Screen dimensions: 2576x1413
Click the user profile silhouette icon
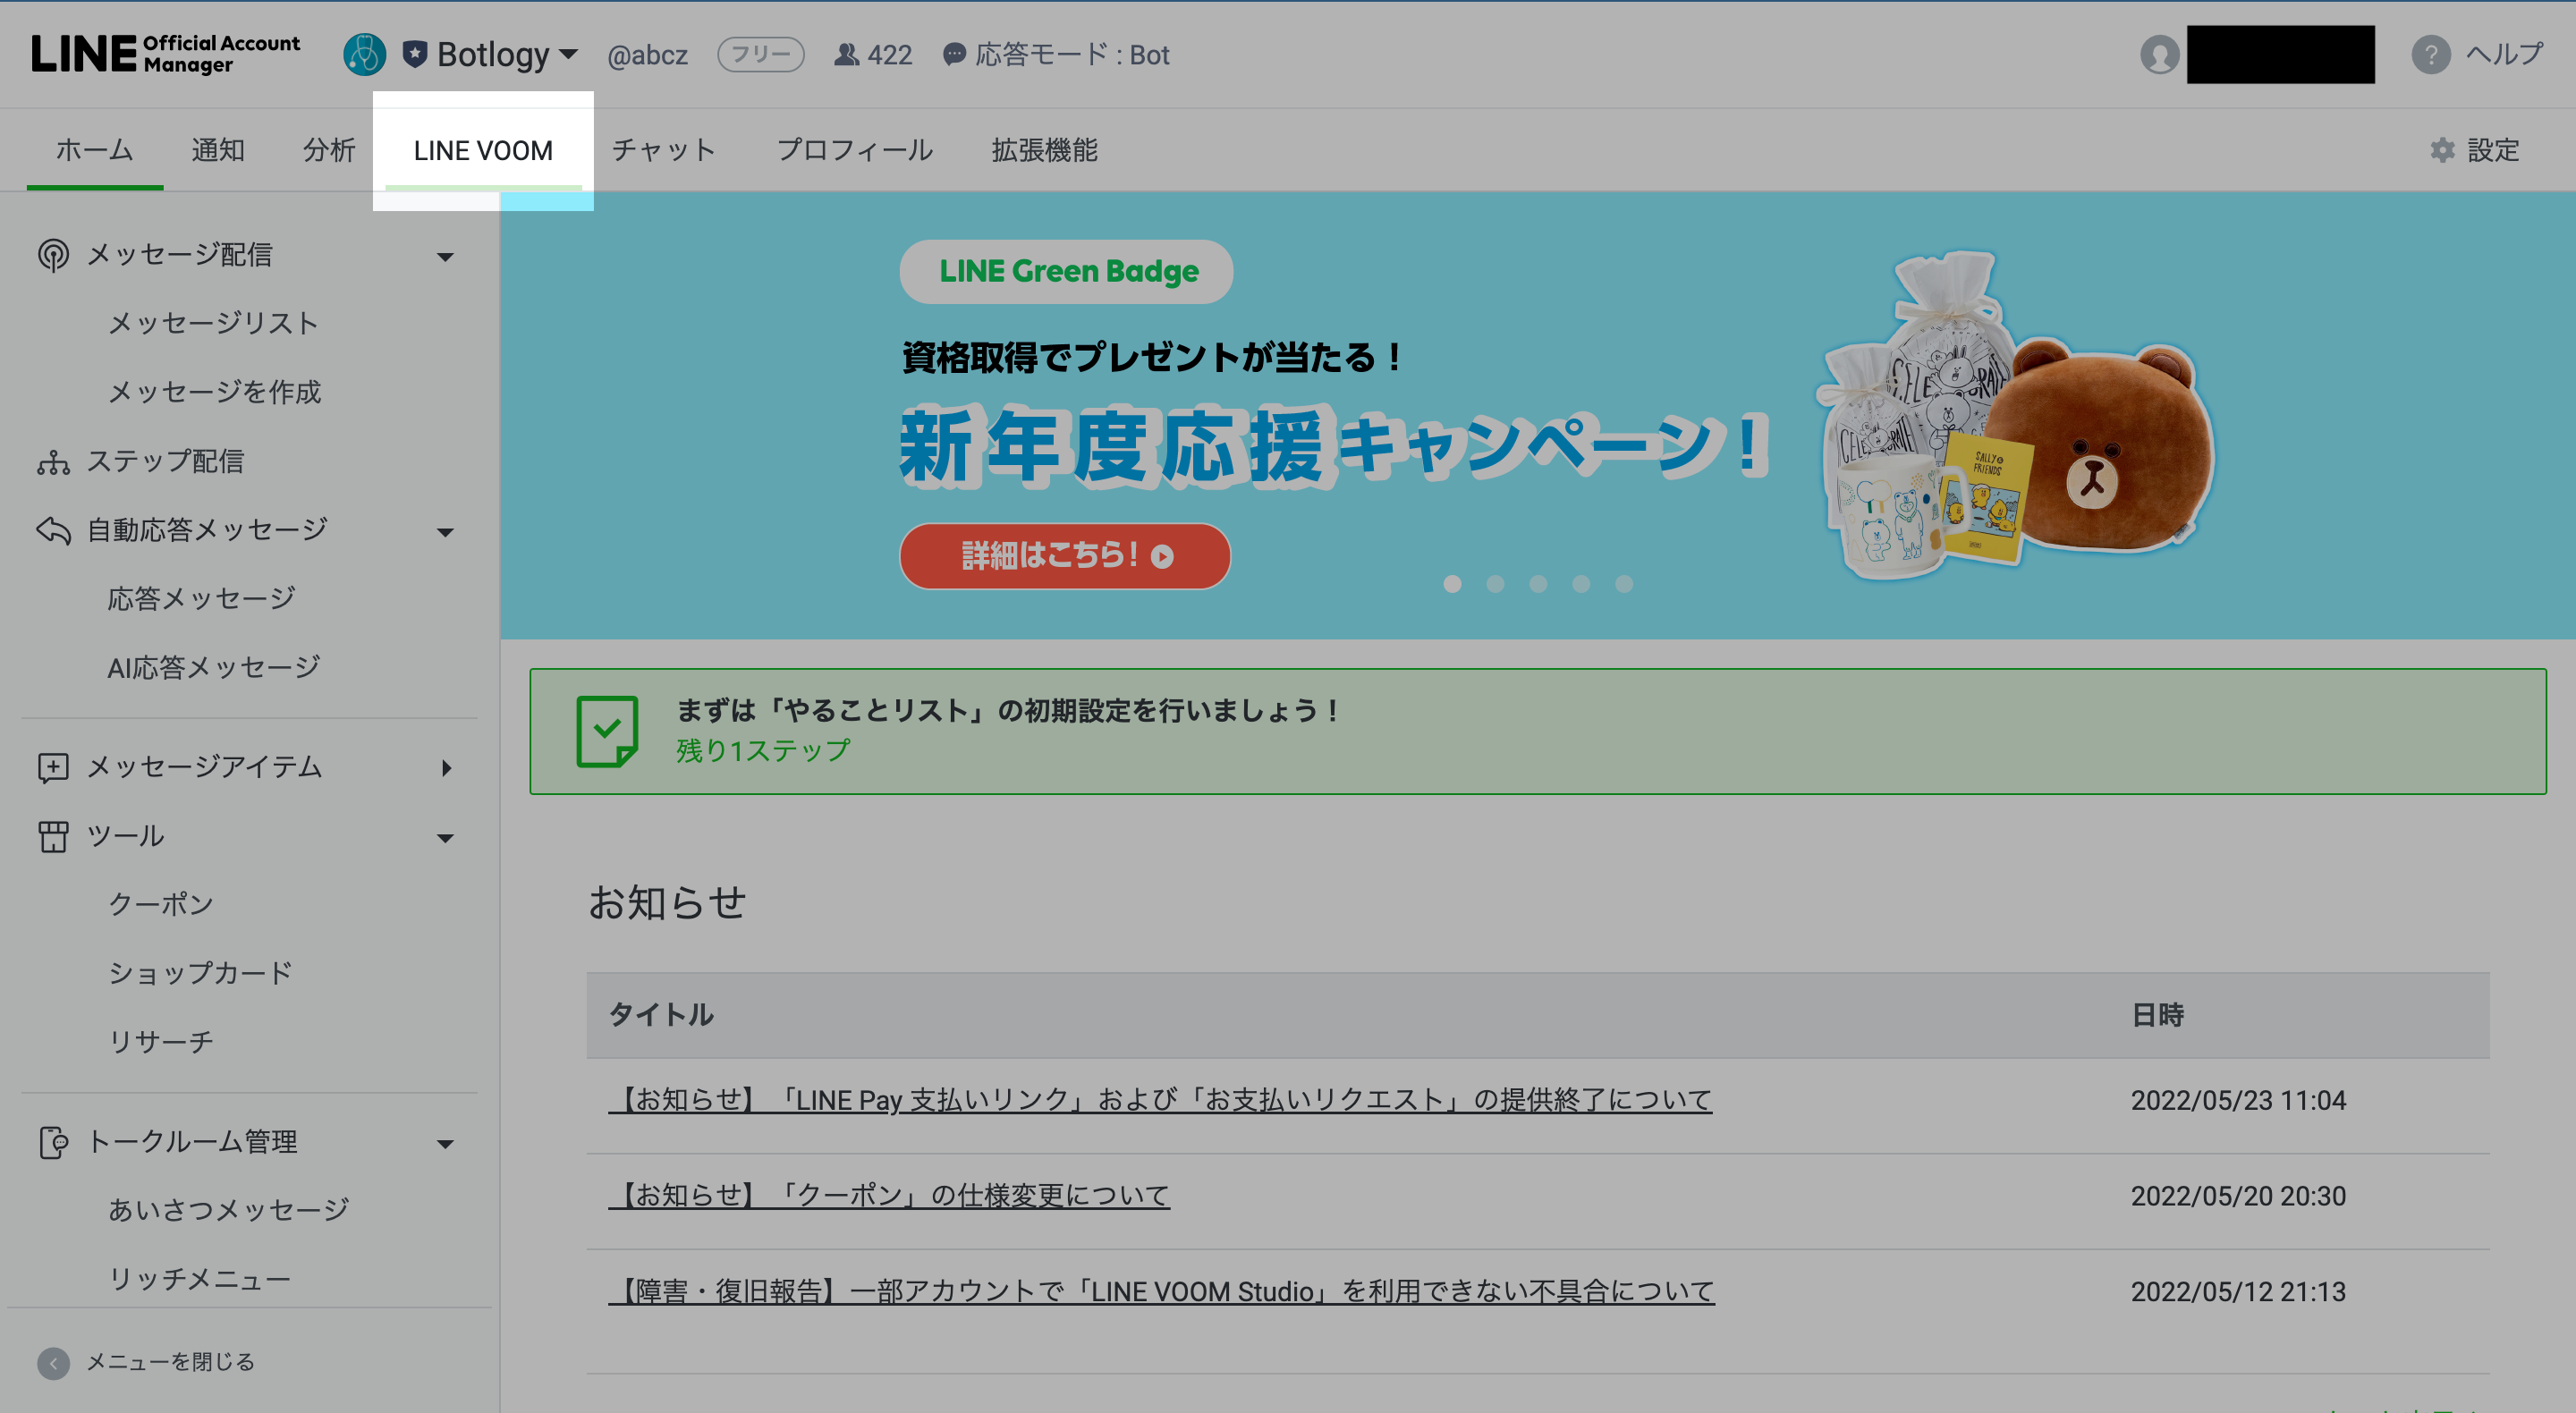(x=2159, y=54)
